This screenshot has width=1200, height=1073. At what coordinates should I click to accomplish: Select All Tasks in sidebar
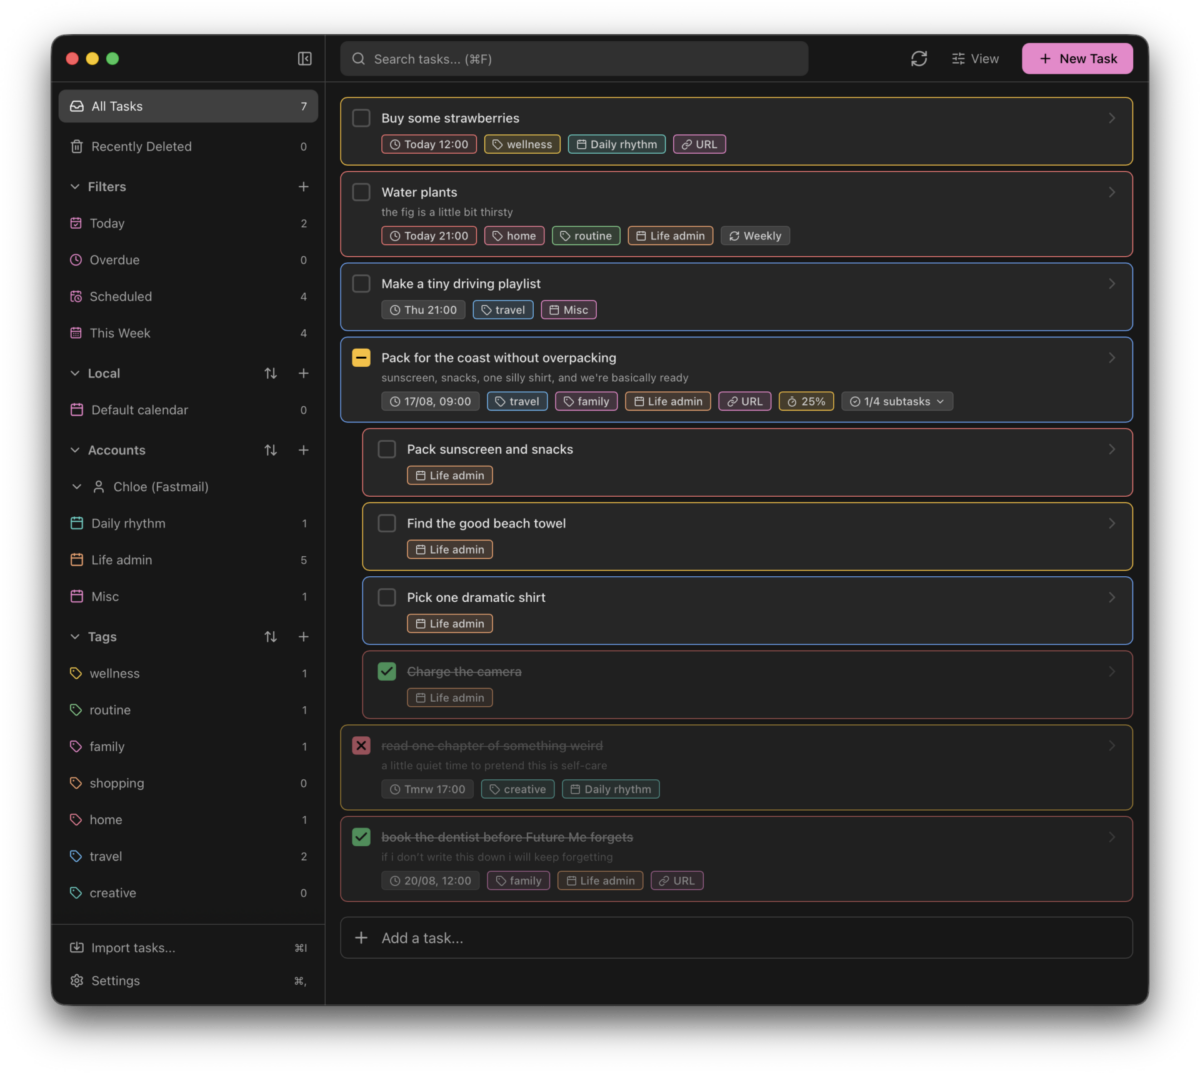[188, 106]
